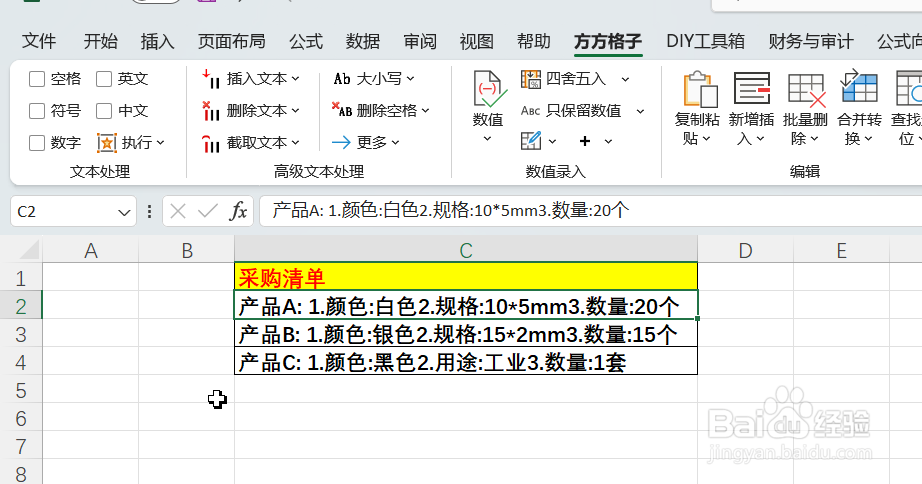The height and width of the screenshot is (484, 922).
Task: Open the 只保留数值 dropdown arrow
Action: coord(640,111)
